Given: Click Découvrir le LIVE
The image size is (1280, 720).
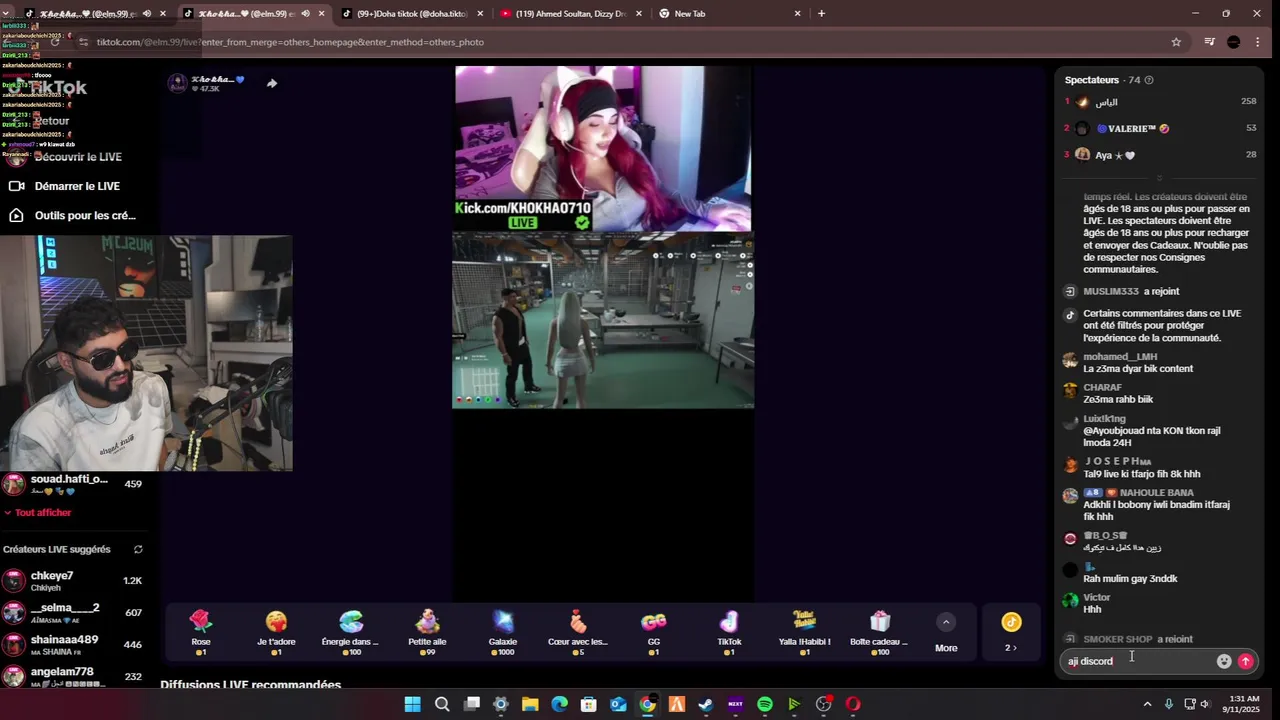Looking at the screenshot, I should 77,157.
